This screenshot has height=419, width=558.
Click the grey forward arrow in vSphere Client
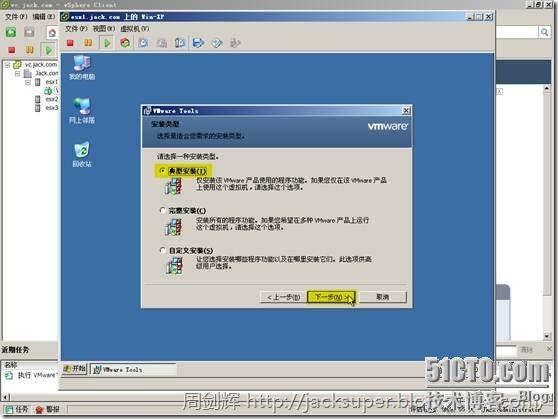pyautogui.click(x=29, y=33)
